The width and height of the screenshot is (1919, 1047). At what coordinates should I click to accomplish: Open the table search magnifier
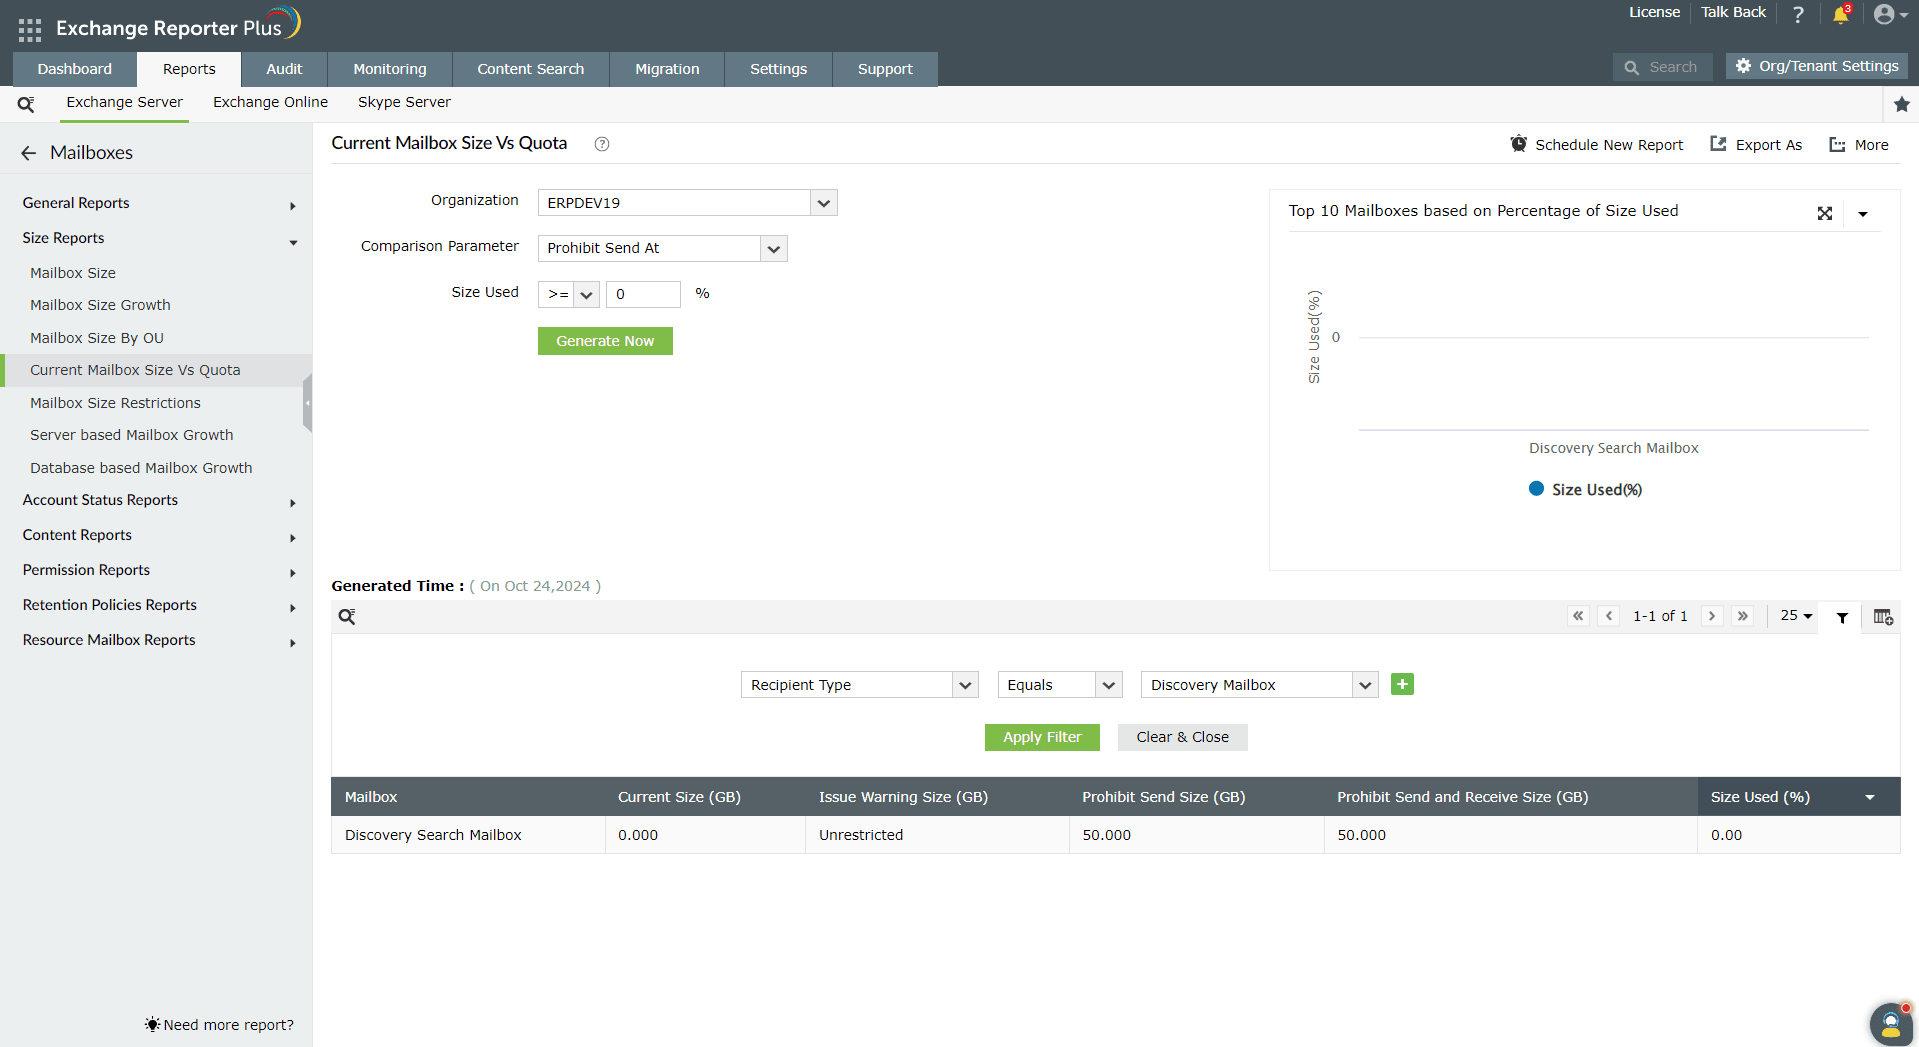click(x=347, y=616)
